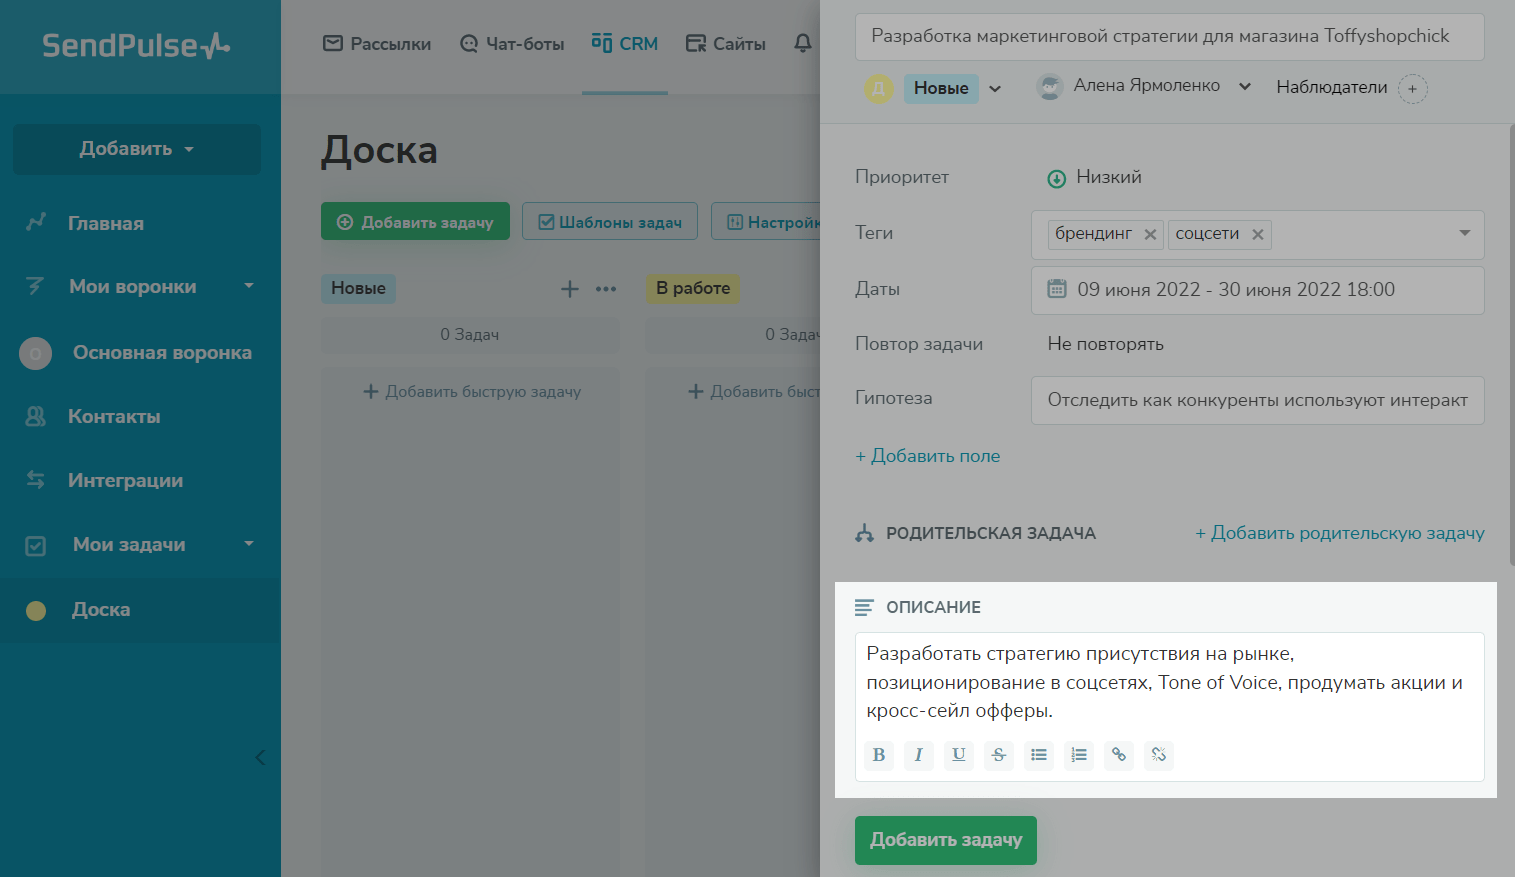The image size is (1515, 877).
Task: Open the Новые status dropdown
Action: pyautogui.click(x=995, y=89)
